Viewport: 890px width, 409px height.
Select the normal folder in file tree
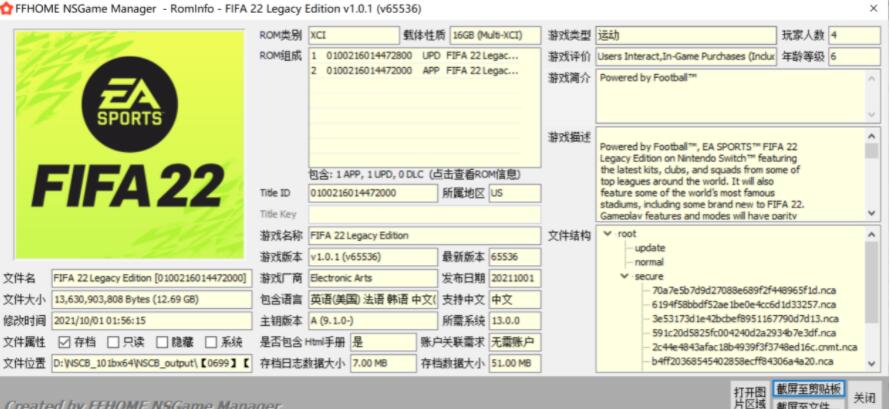point(649,262)
